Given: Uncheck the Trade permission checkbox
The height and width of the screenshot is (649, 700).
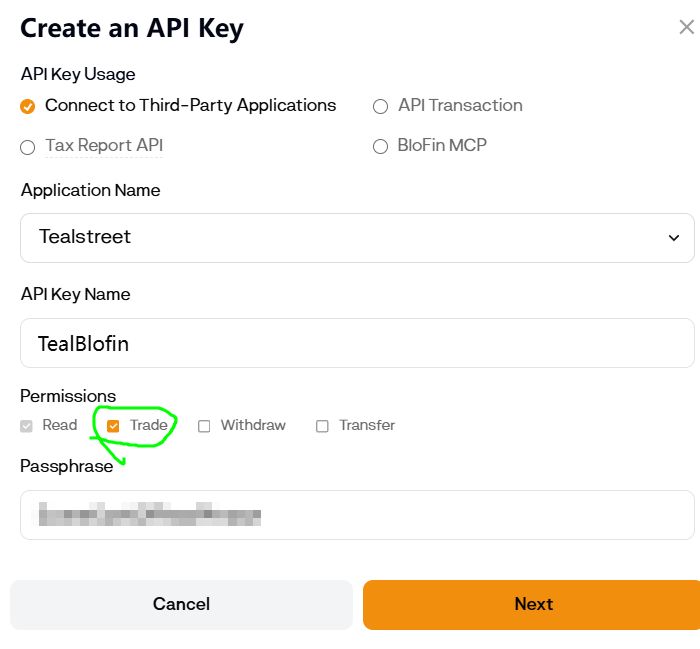Looking at the screenshot, I should coord(113,426).
